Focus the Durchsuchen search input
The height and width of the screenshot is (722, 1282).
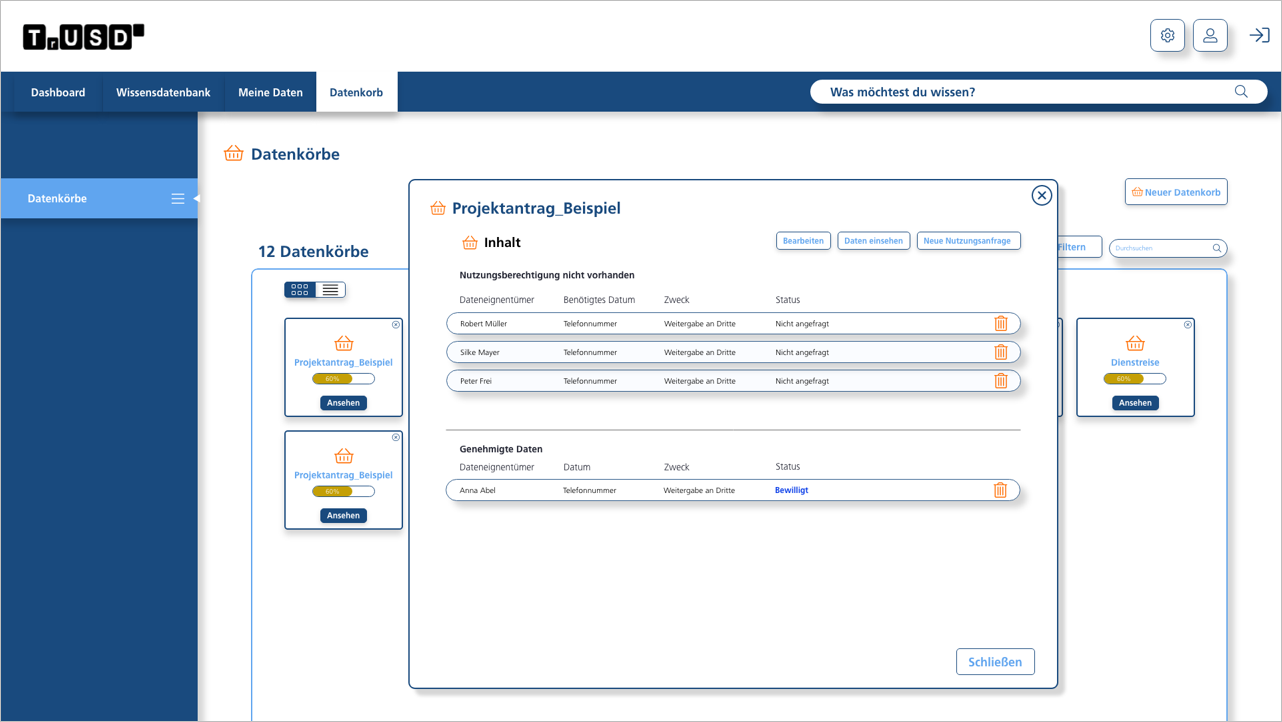pyautogui.click(x=1168, y=248)
